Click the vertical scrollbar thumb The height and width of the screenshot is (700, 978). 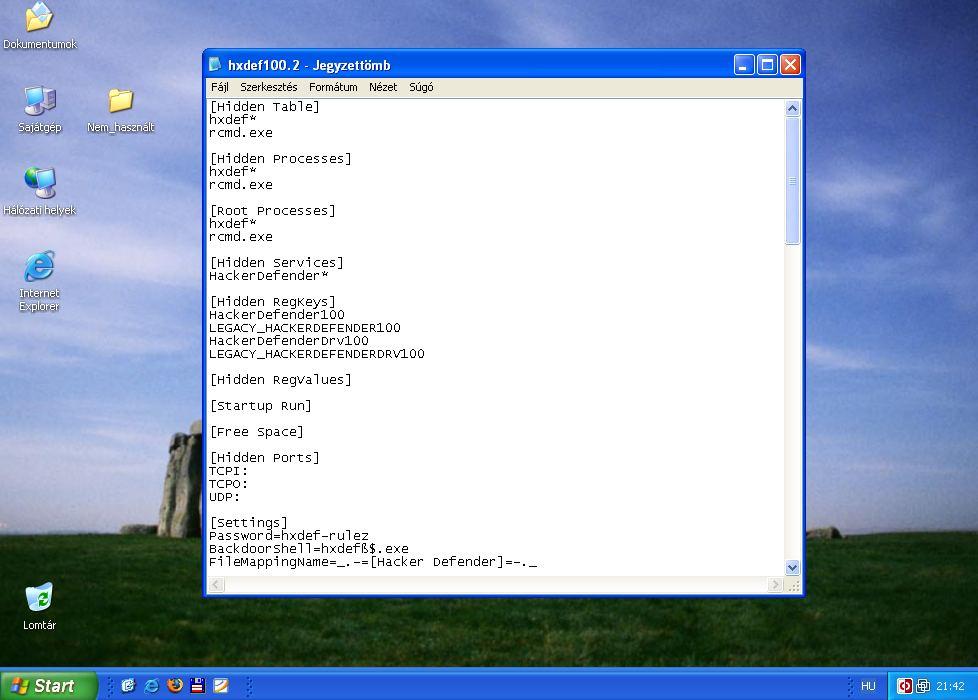click(x=792, y=181)
